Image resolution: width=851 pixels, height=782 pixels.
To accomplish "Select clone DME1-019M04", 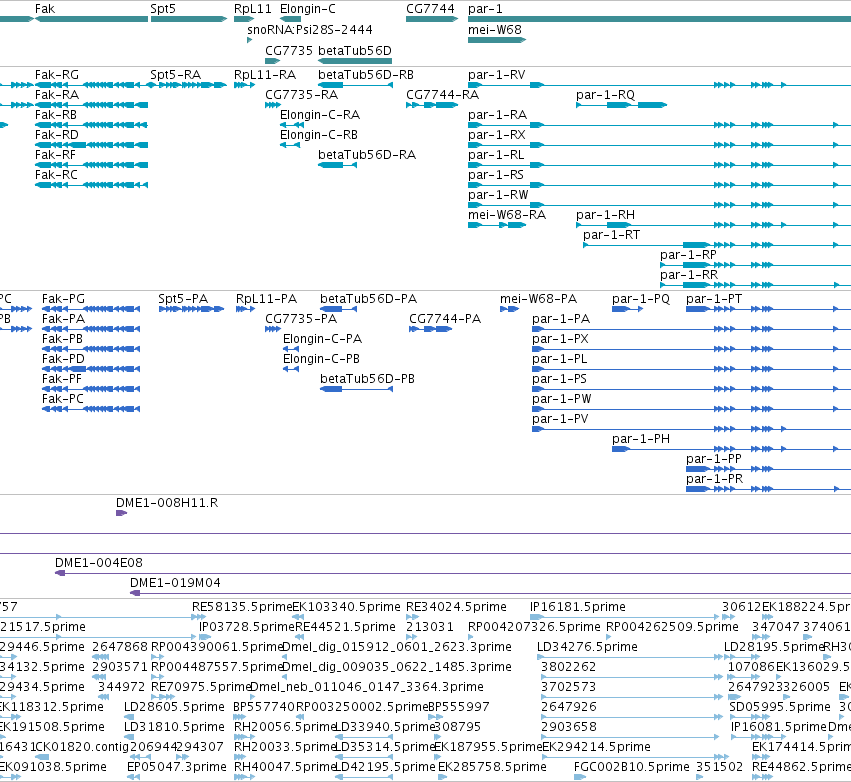I will click(490, 593).
